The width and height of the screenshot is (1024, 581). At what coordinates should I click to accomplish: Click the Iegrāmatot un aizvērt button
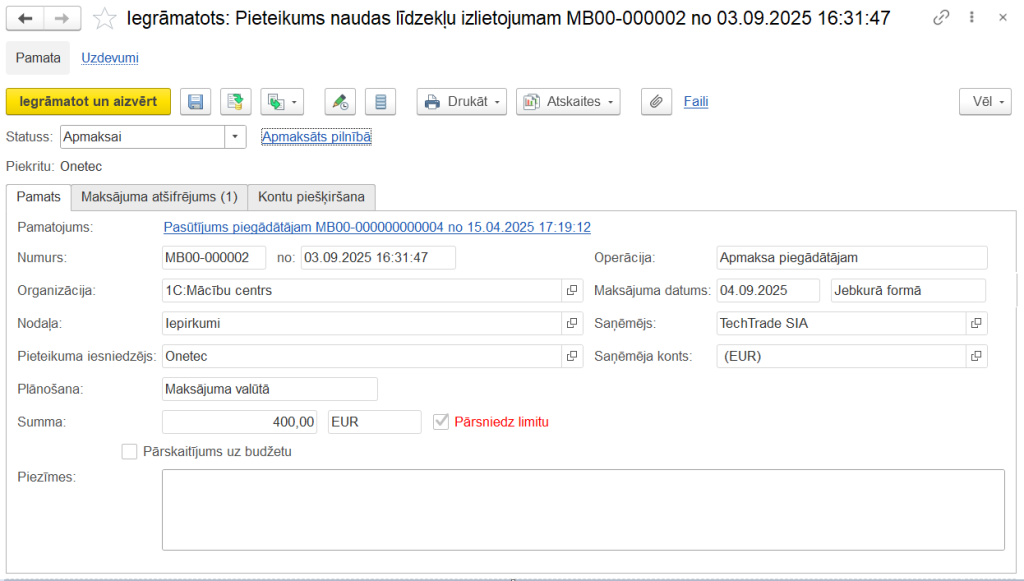[88, 101]
